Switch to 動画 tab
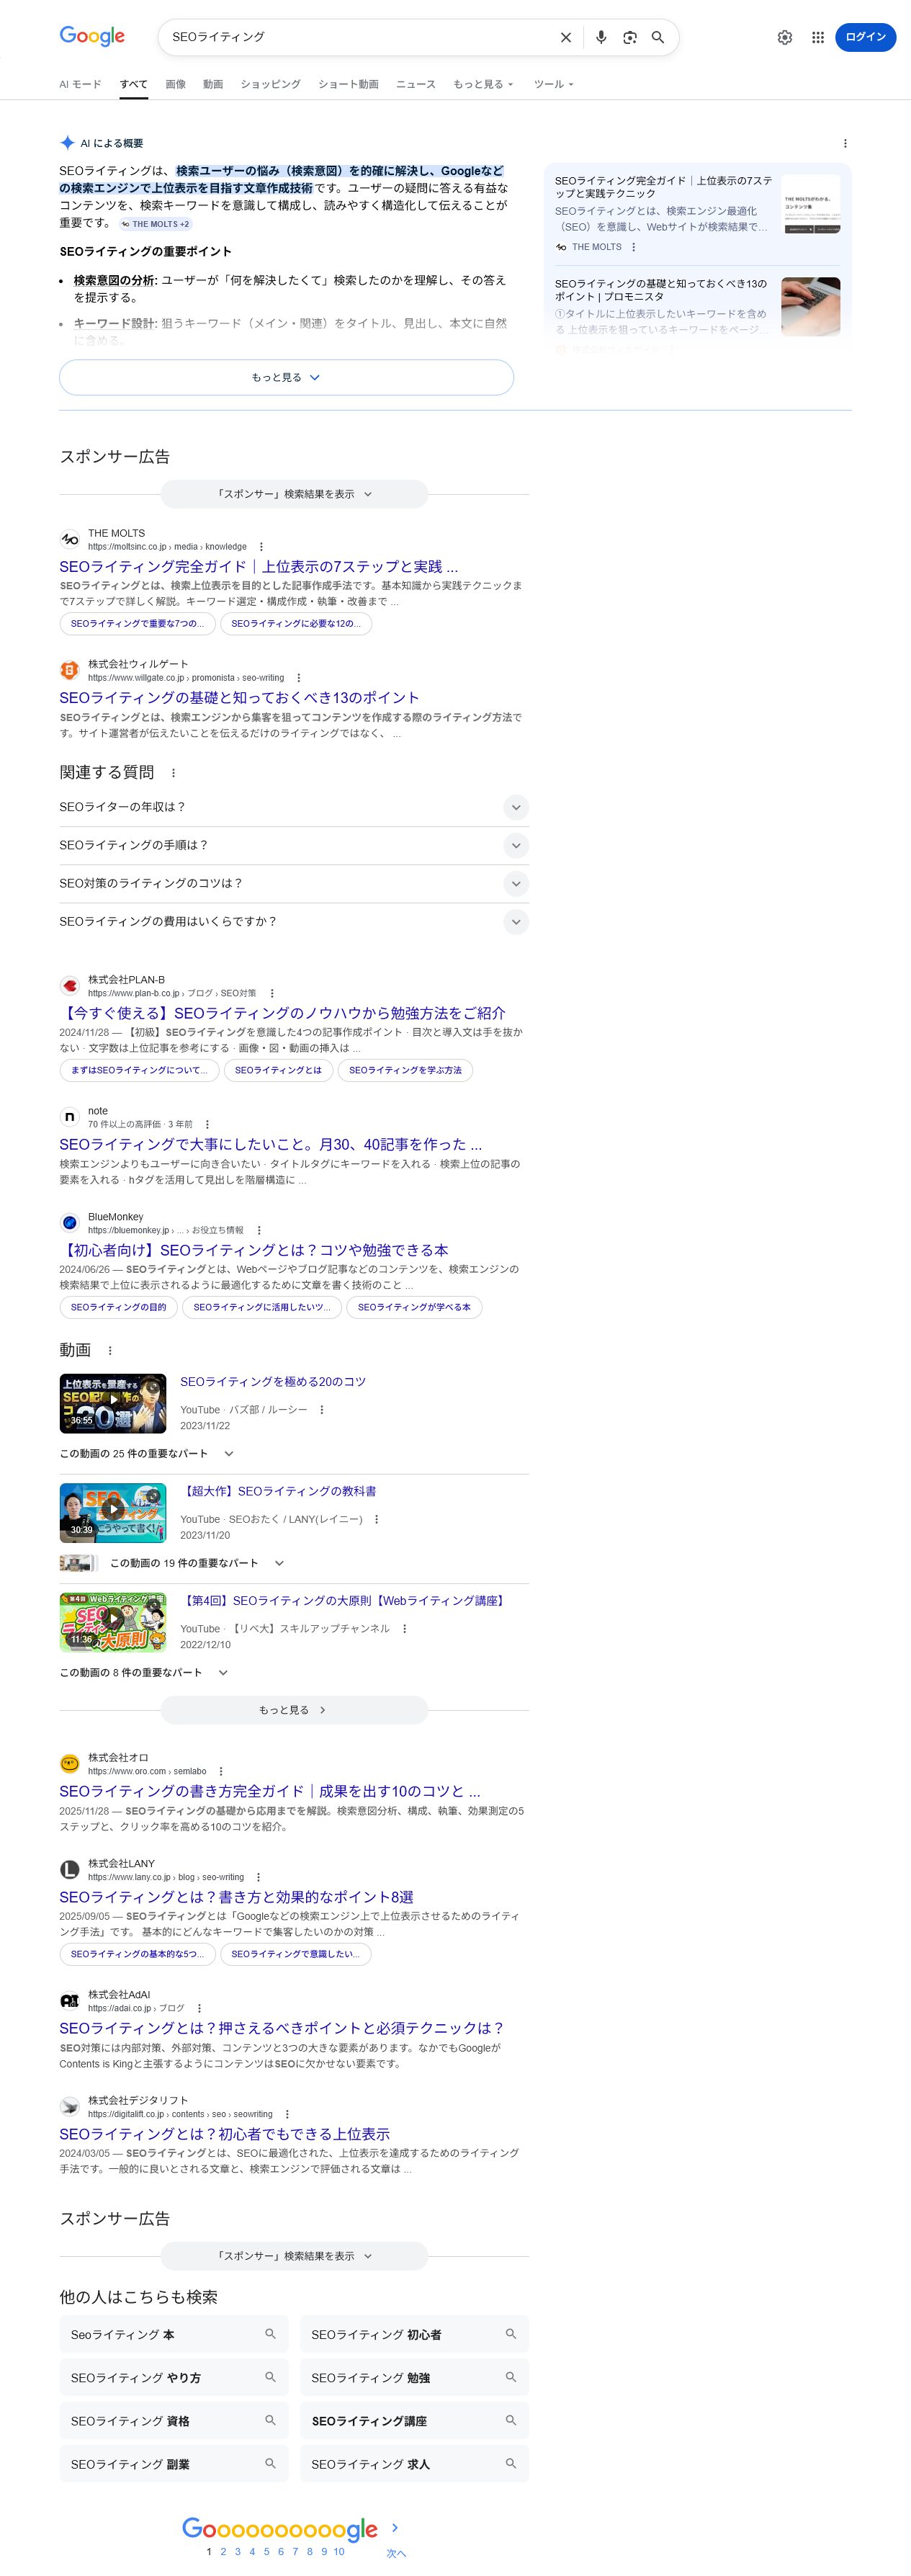 (x=213, y=84)
